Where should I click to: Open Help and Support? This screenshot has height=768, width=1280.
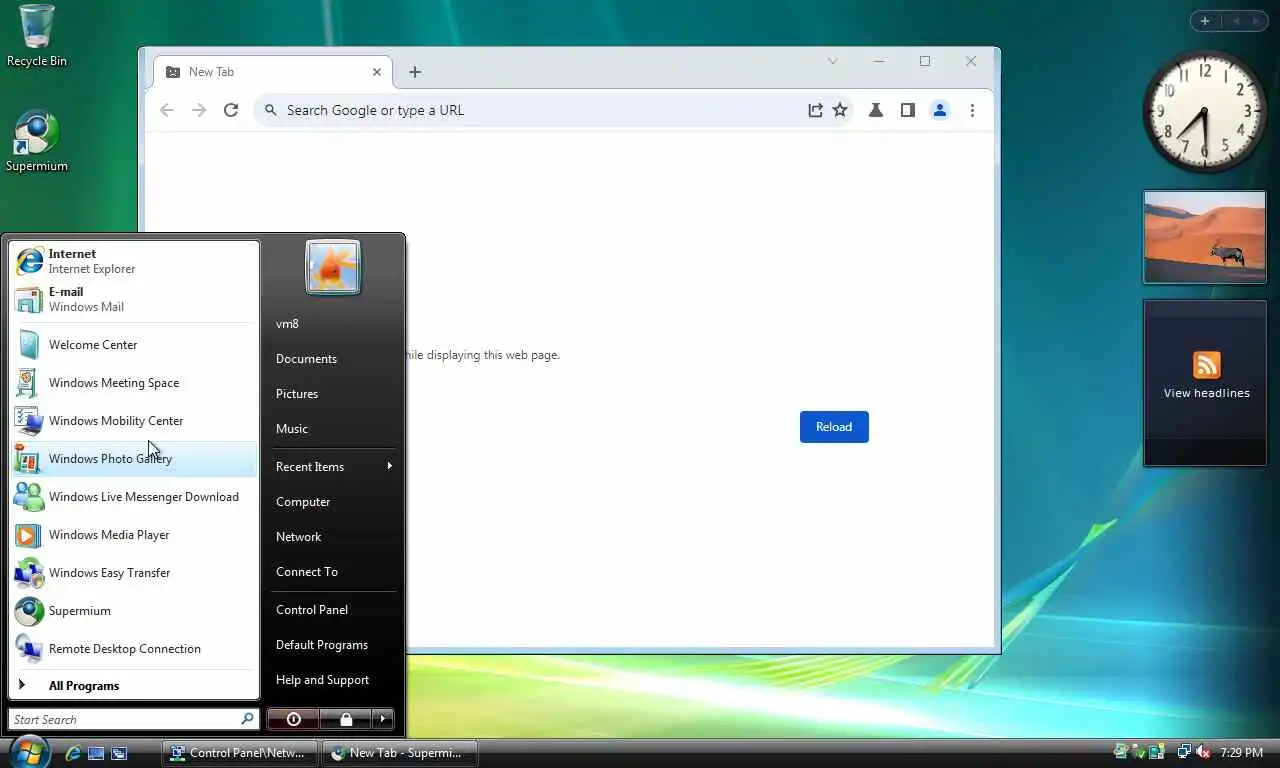(334, 680)
